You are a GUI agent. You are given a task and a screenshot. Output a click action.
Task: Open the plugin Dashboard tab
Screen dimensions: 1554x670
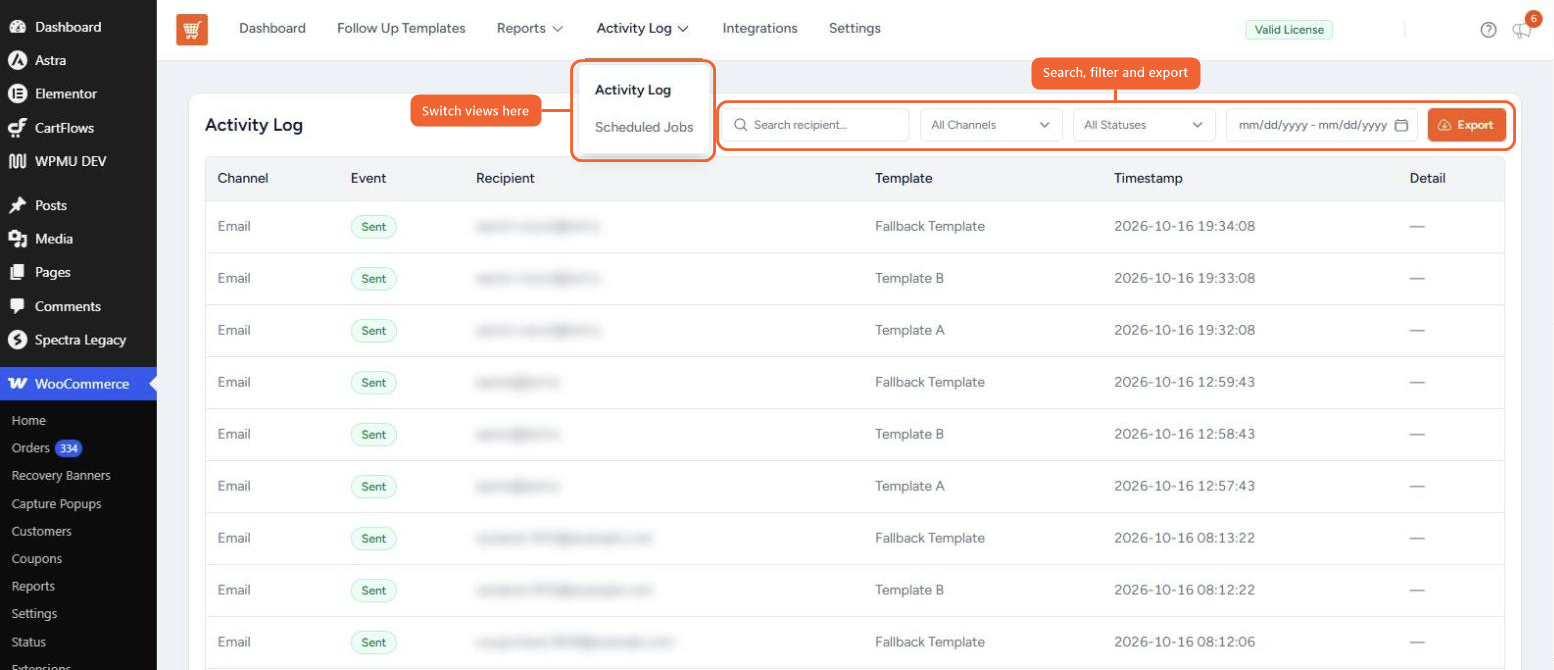[272, 28]
